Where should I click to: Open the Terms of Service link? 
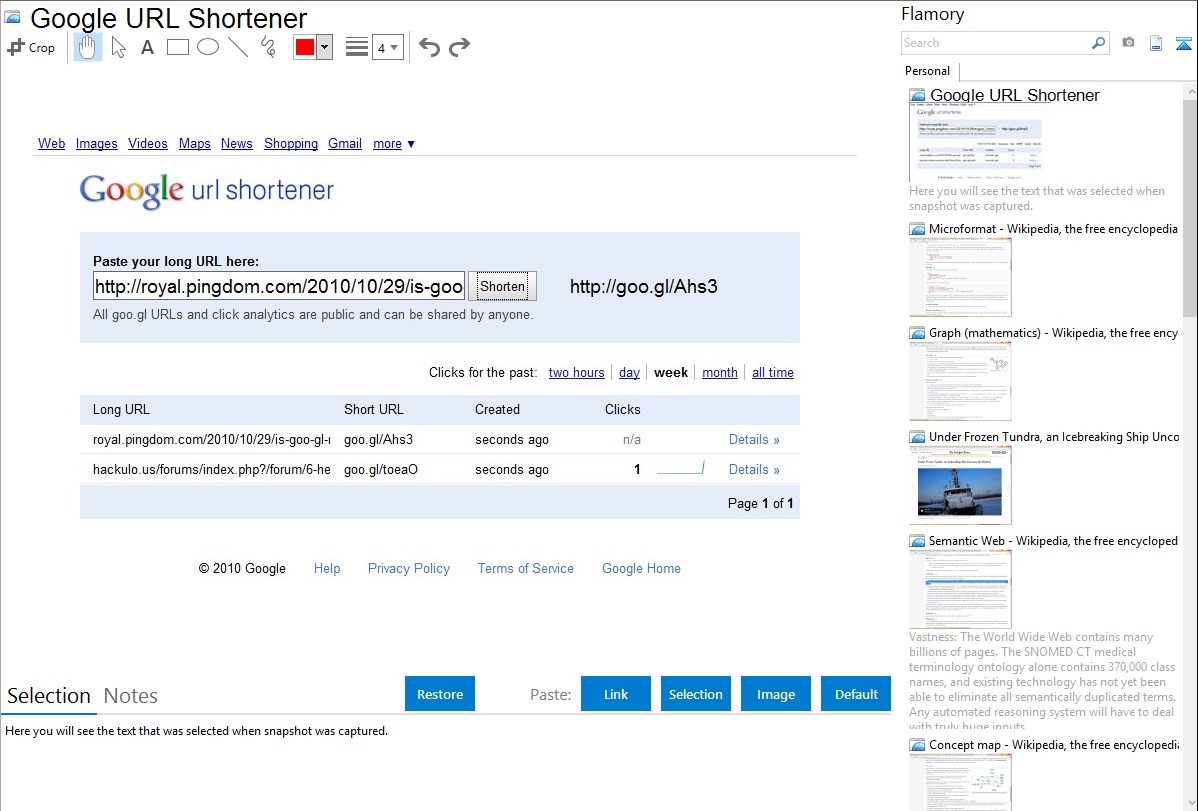(526, 568)
